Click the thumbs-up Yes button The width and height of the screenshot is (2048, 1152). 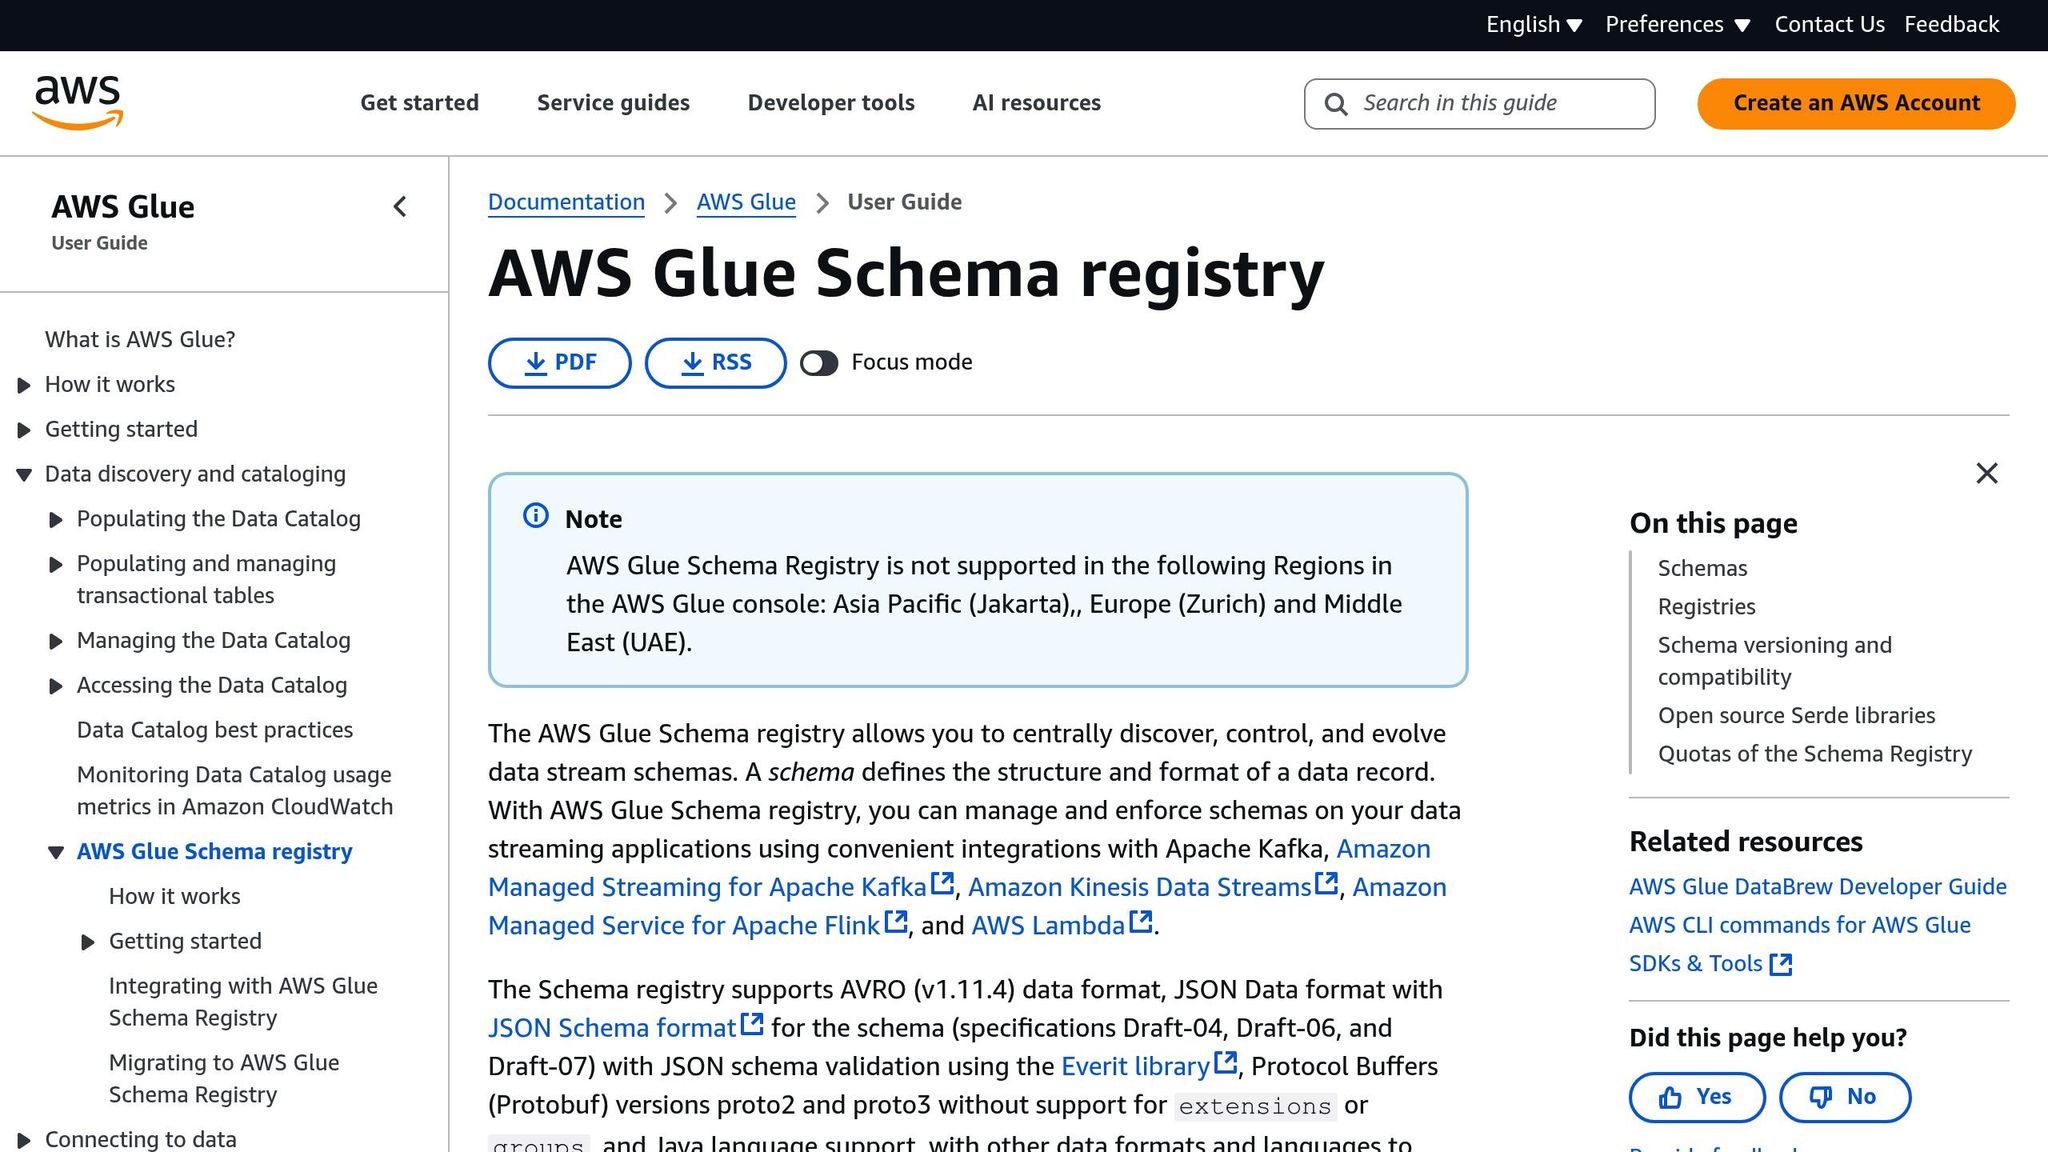(x=1696, y=1097)
